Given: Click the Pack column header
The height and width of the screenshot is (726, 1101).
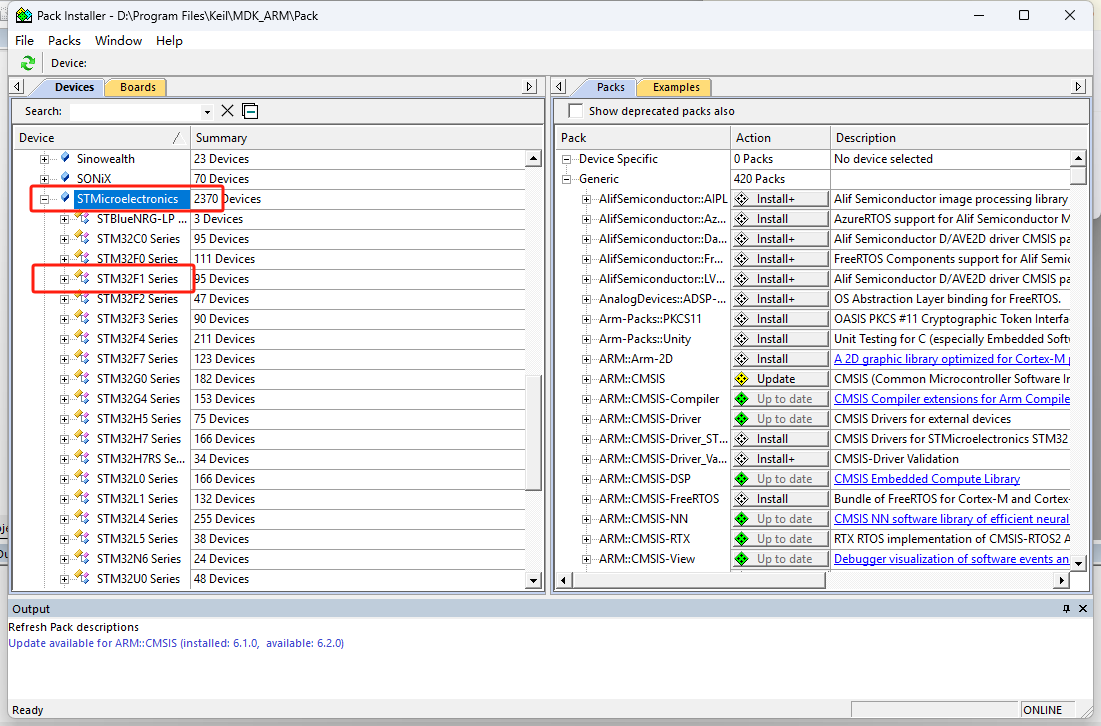Looking at the screenshot, I should [x=643, y=138].
